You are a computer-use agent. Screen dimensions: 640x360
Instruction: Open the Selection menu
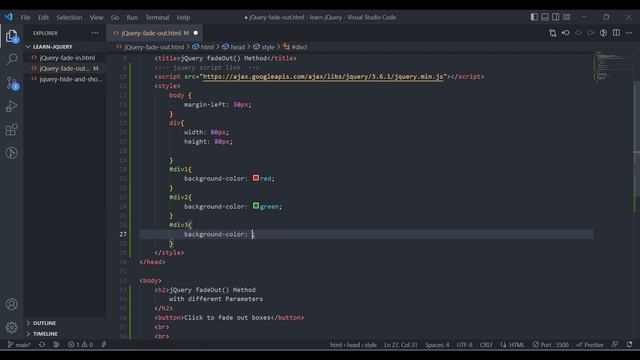69,18
